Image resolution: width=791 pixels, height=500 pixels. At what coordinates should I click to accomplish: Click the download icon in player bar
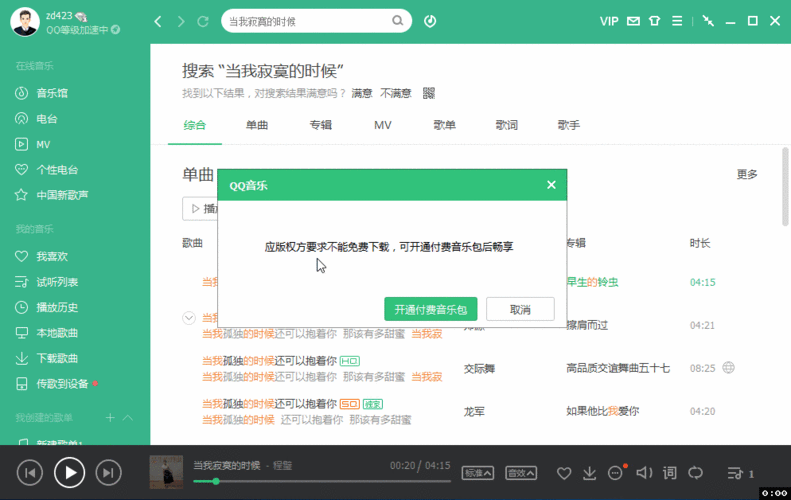(590, 473)
